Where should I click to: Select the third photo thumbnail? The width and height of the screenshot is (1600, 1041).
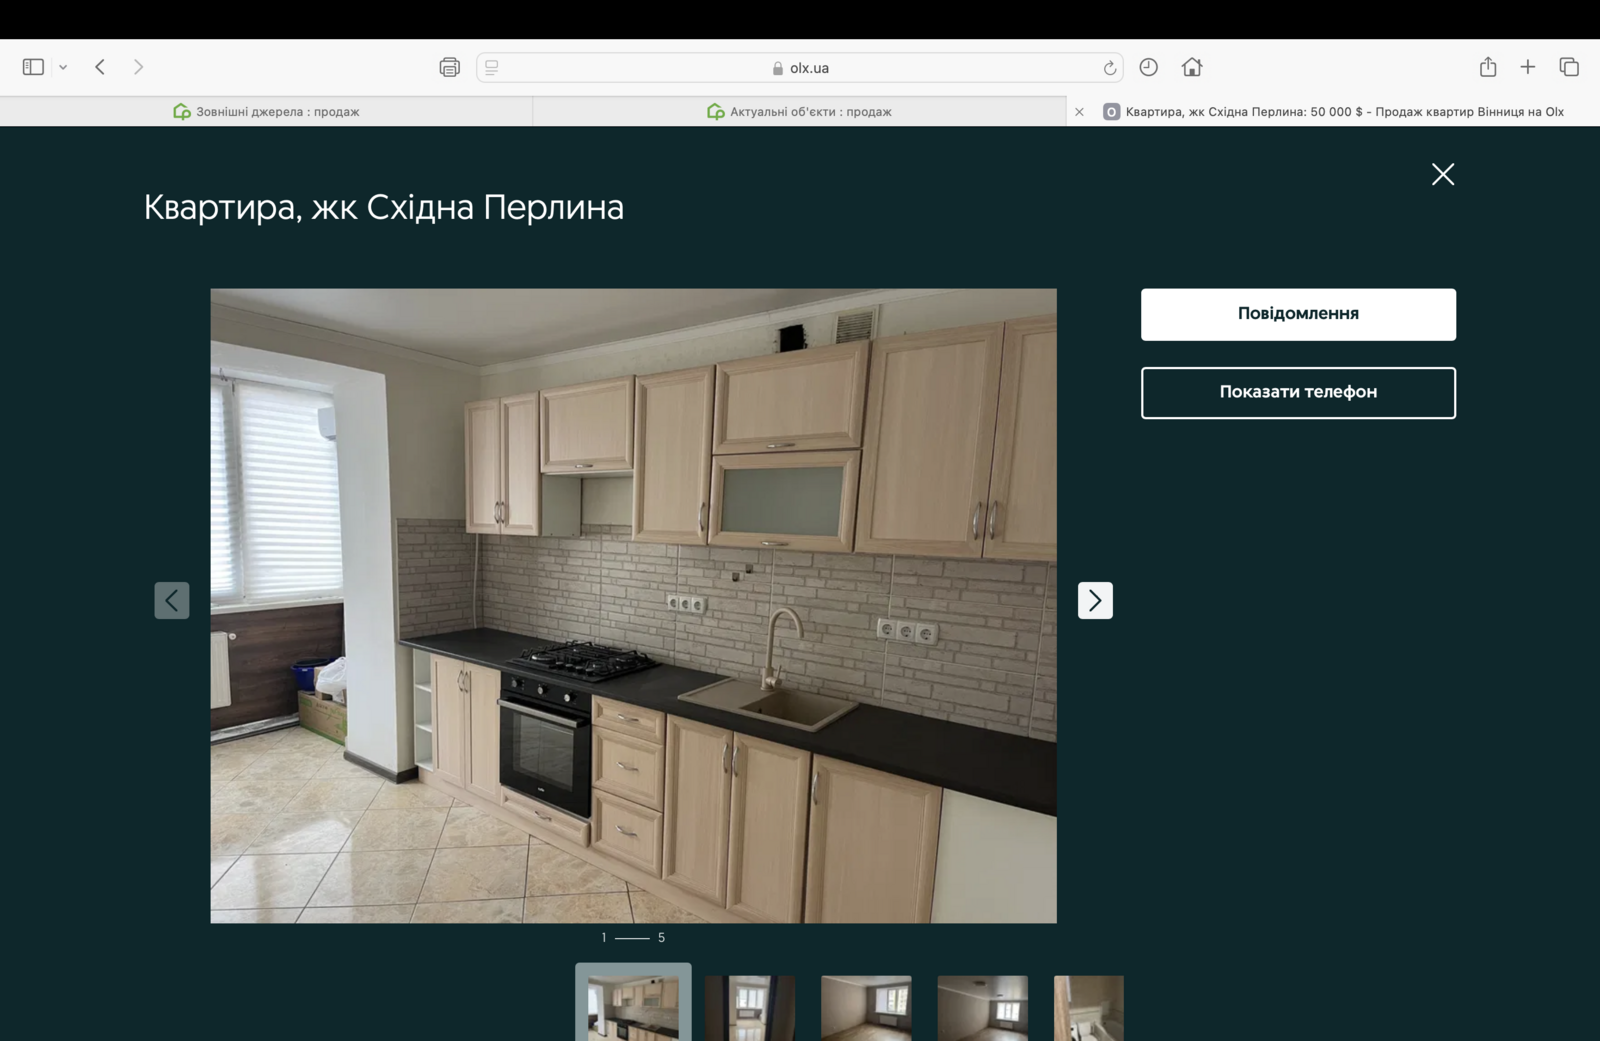point(866,1007)
